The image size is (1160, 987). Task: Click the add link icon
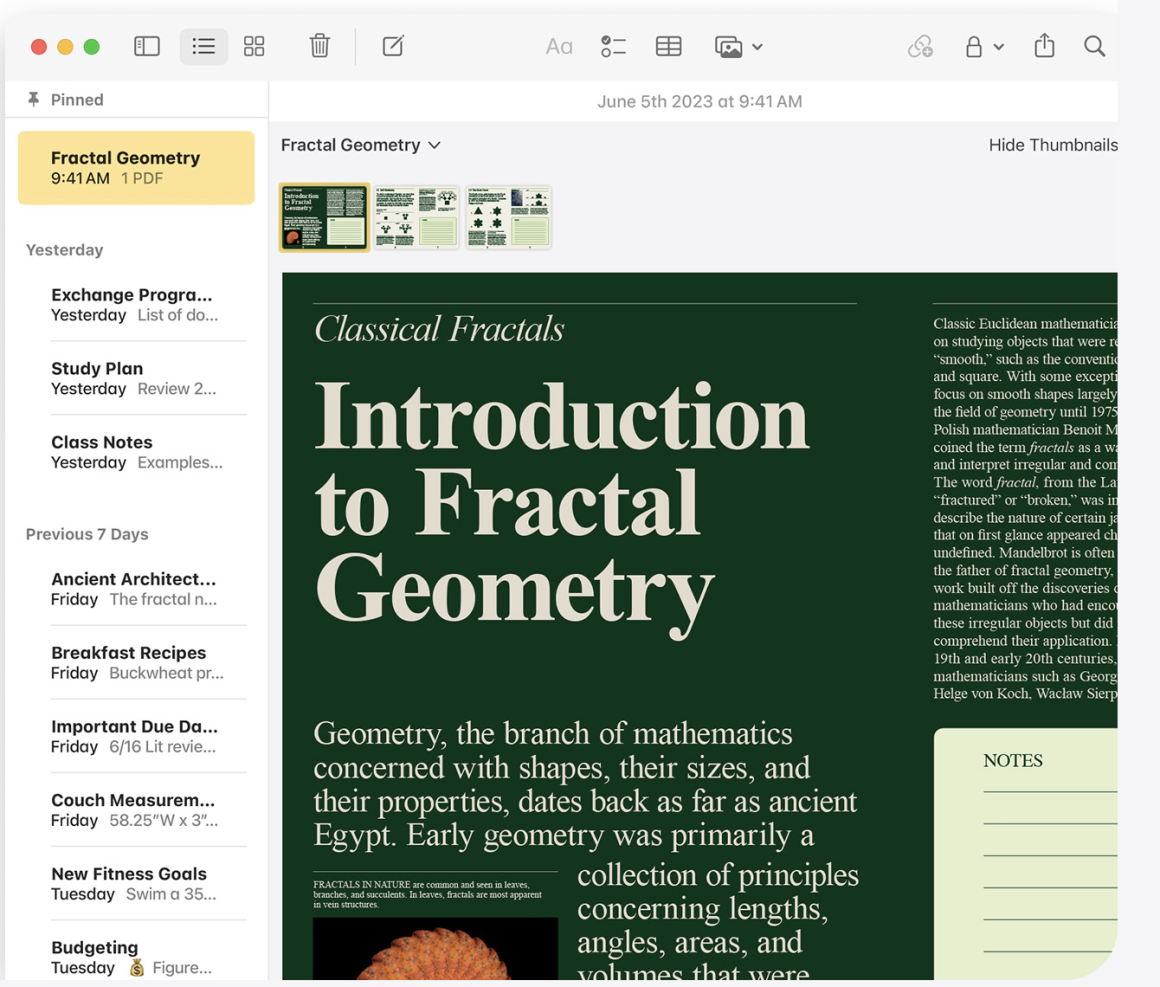(920, 46)
